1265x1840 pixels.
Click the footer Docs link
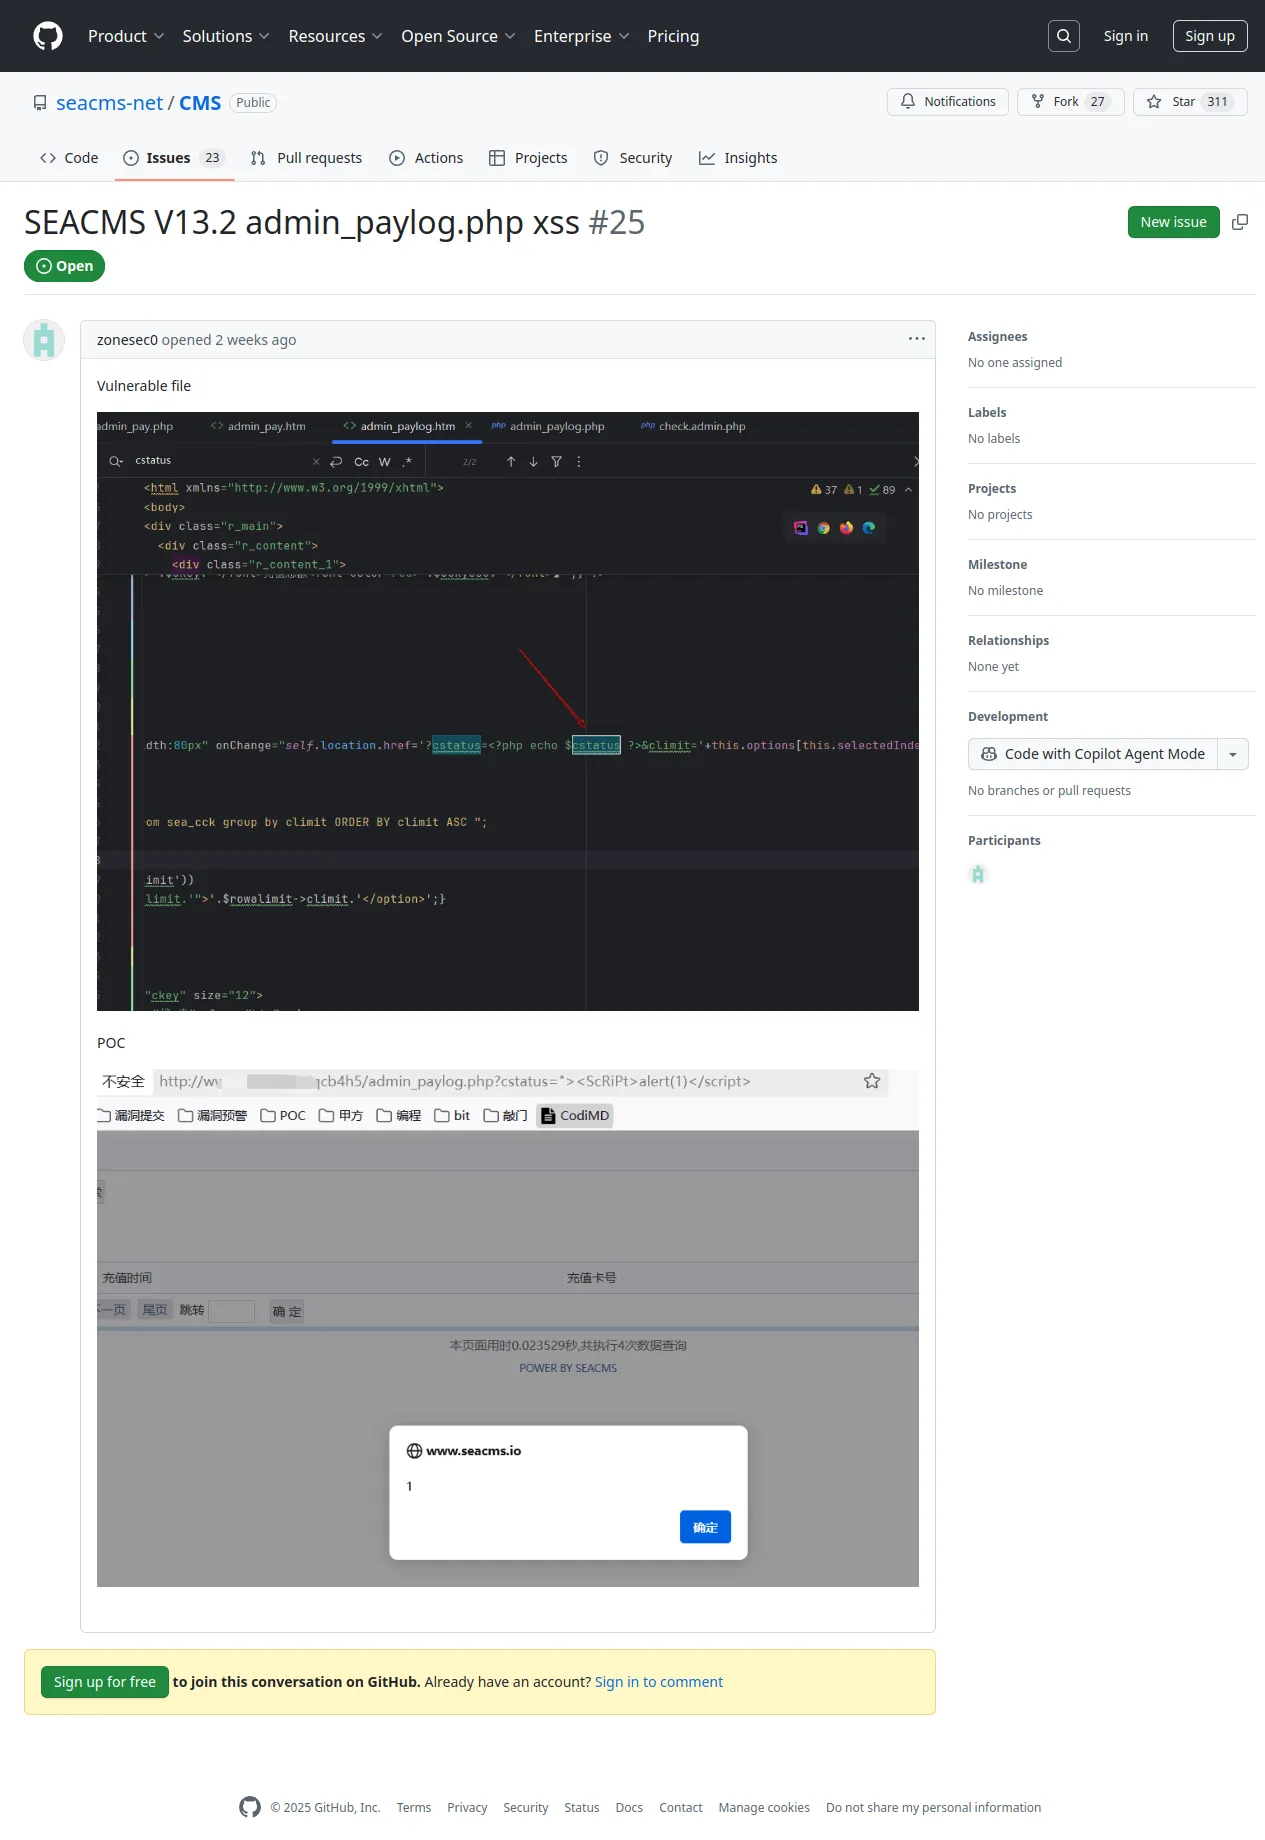click(x=629, y=1807)
